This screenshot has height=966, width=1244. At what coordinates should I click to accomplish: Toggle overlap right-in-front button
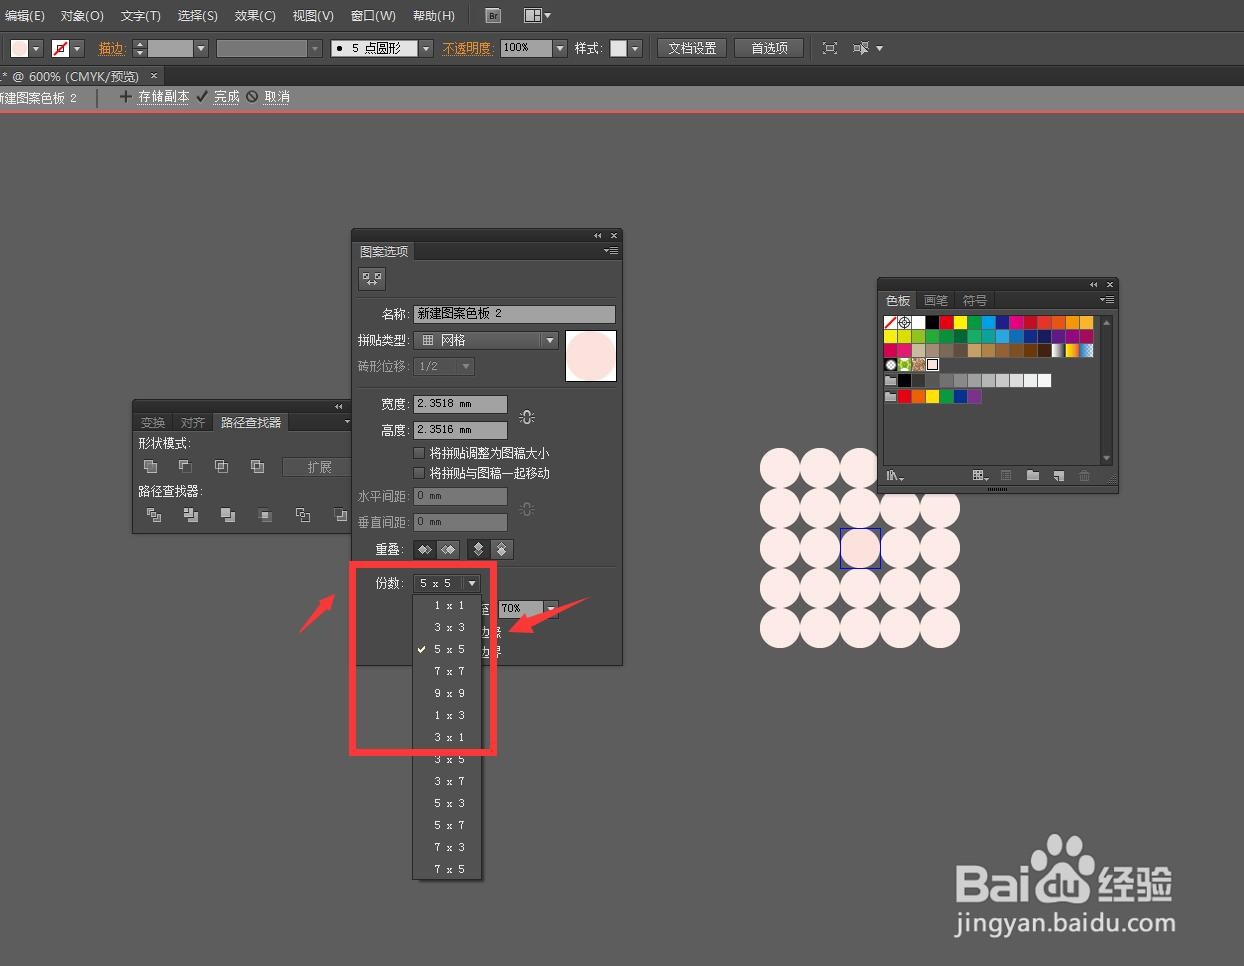tap(448, 549)
